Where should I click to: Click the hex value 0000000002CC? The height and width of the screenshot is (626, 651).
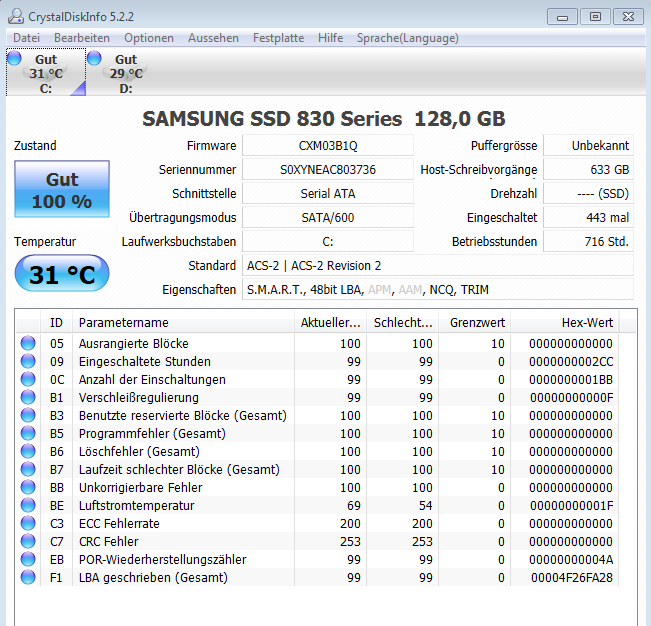pos(571,362)
